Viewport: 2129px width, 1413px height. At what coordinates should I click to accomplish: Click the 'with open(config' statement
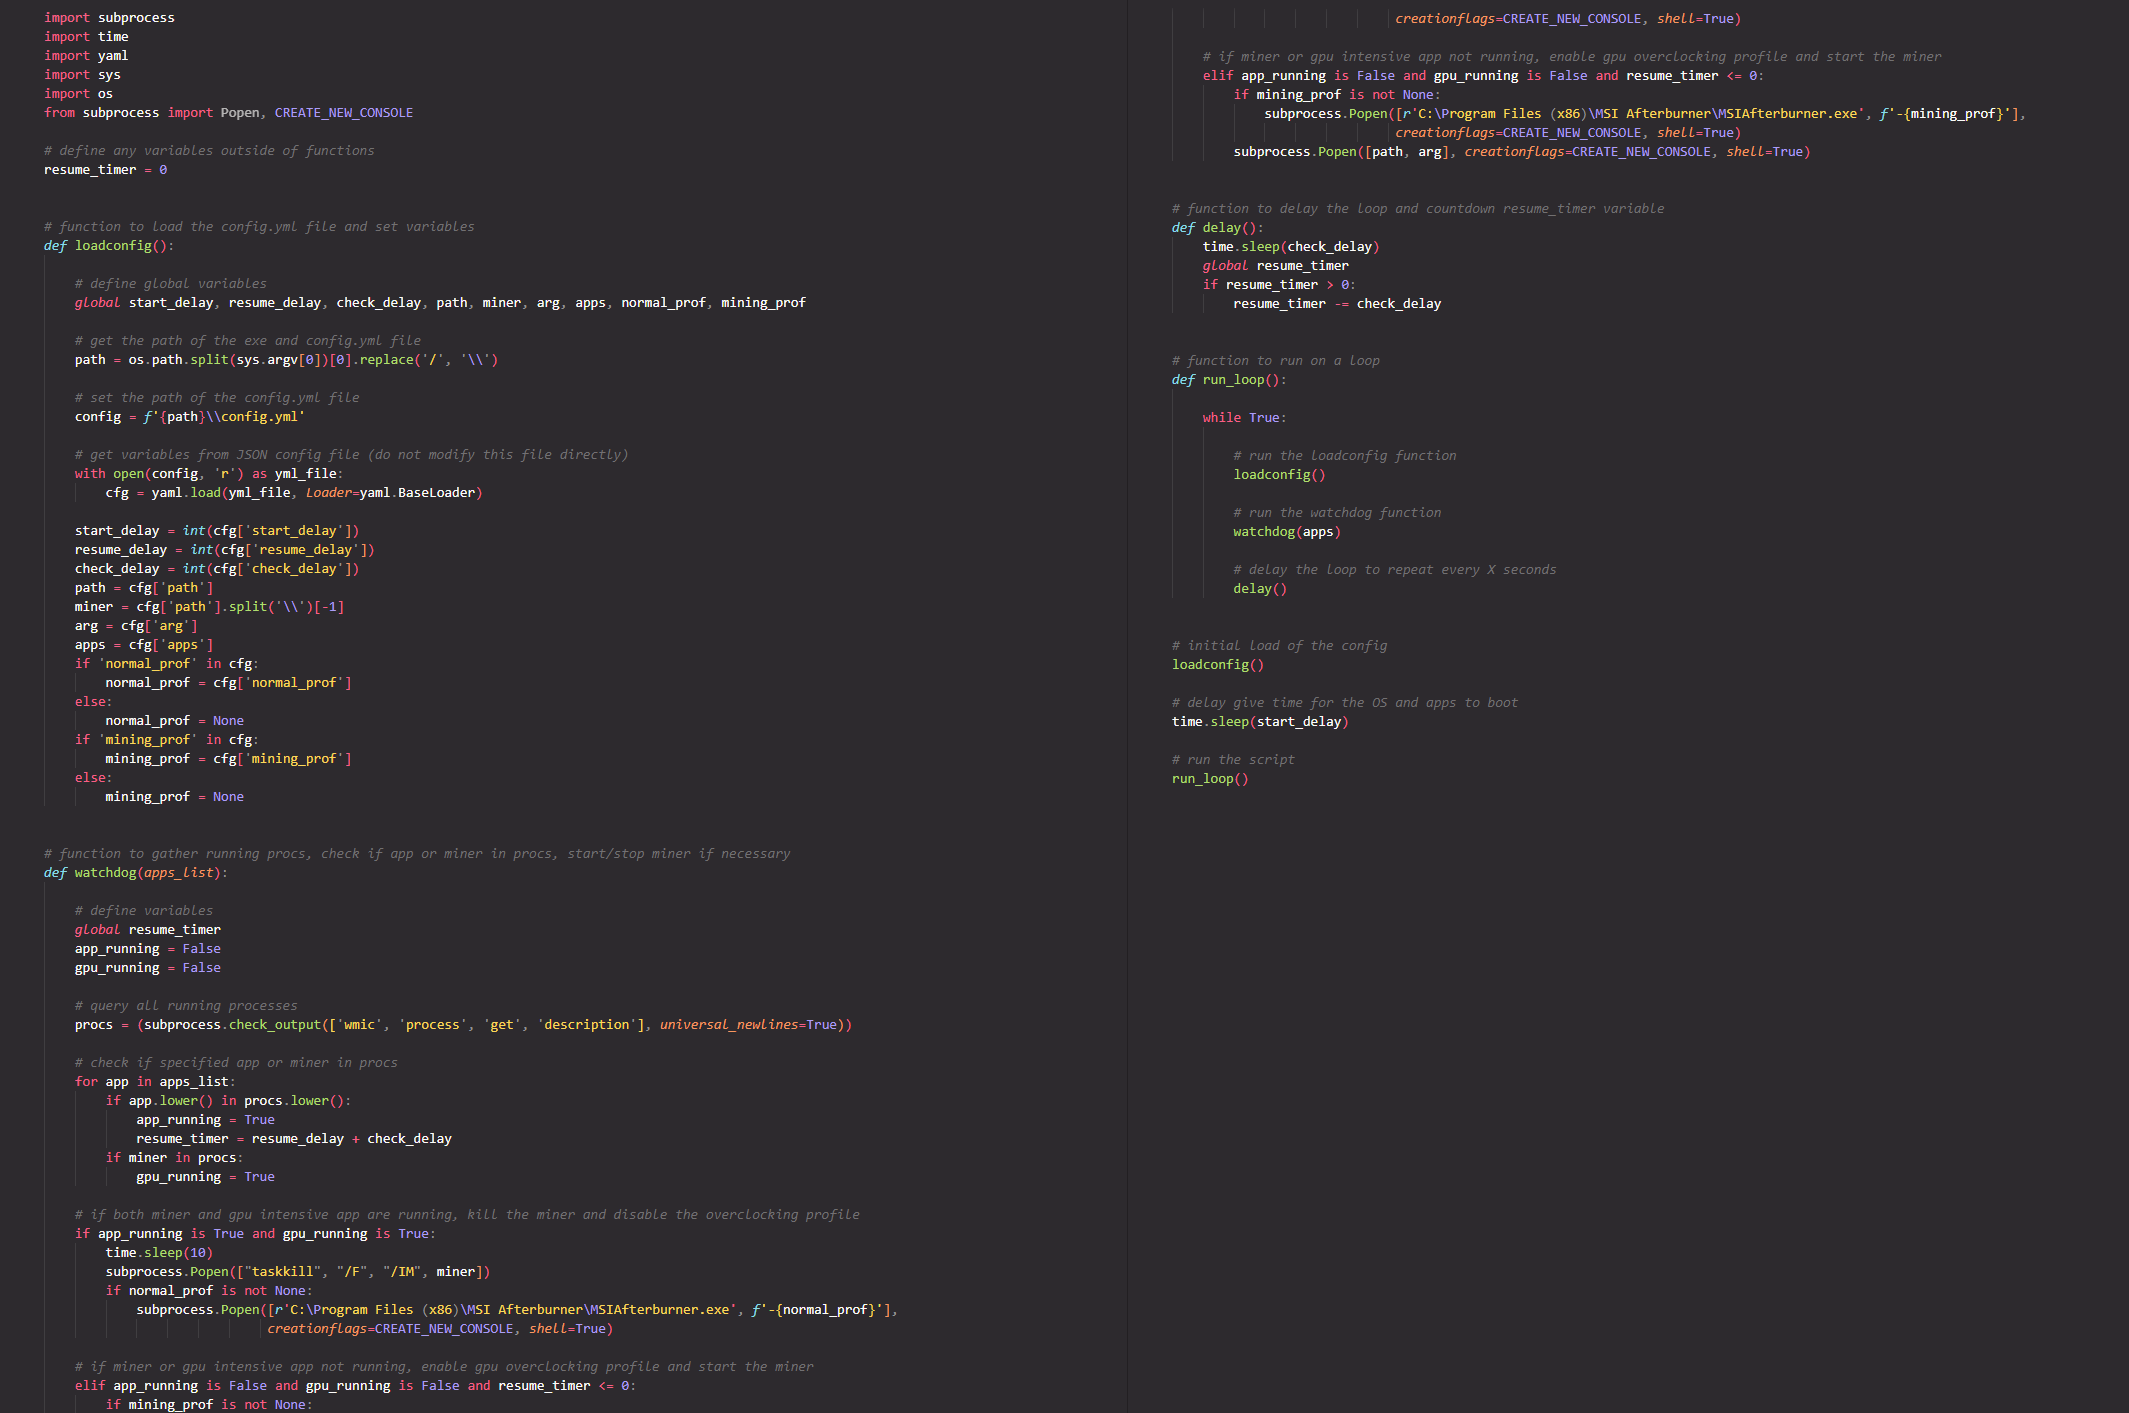(208, 474)
